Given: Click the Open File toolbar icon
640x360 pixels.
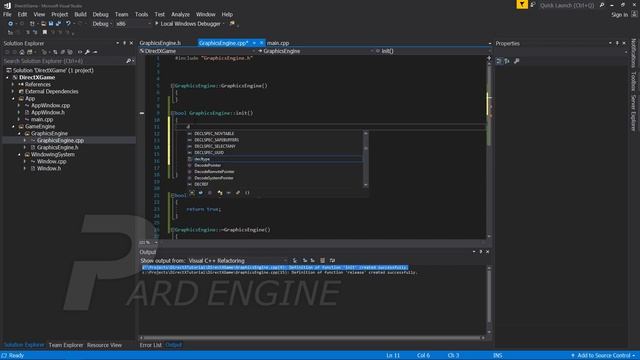Looking at the screenshot, I should click(43, 24).
